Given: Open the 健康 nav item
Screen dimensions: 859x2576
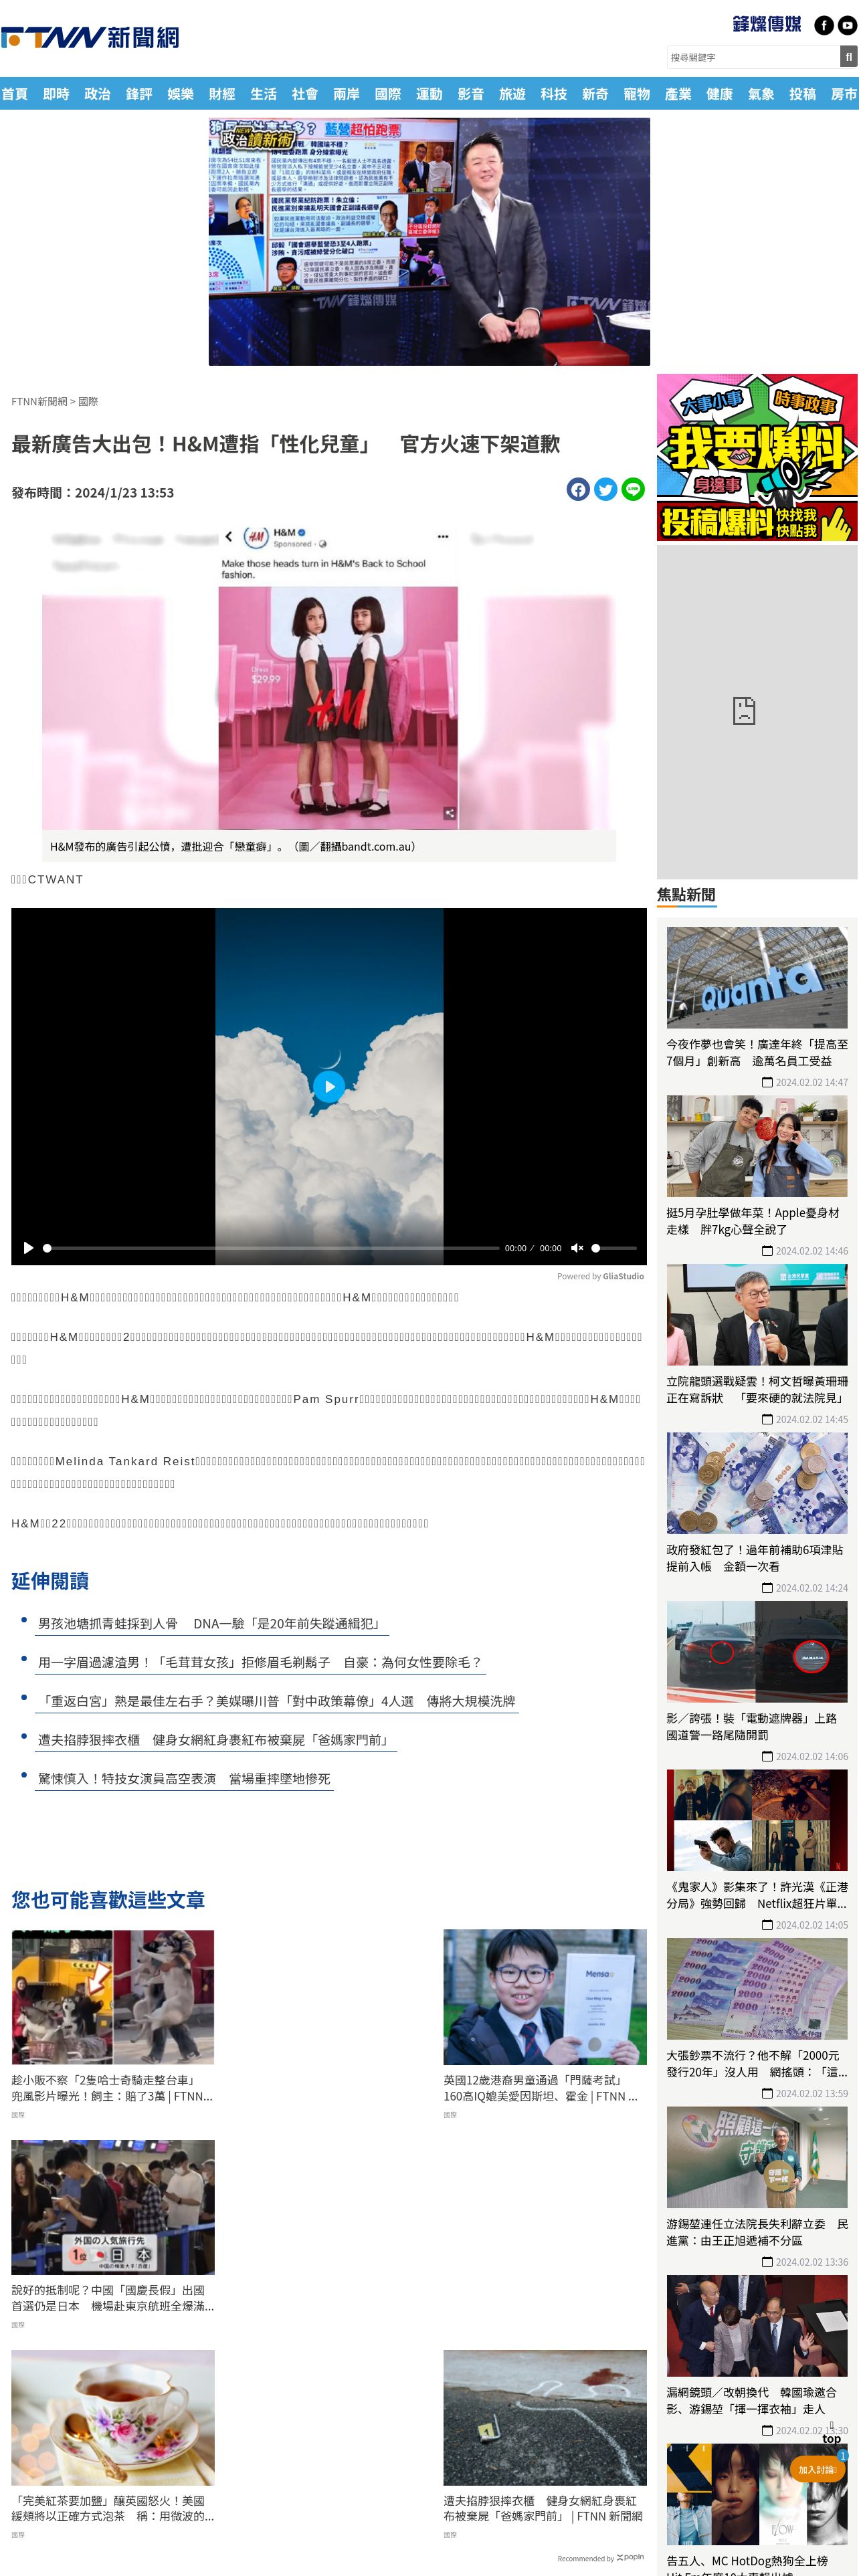Looking at the screenshot, I should (x=720, y=94).
